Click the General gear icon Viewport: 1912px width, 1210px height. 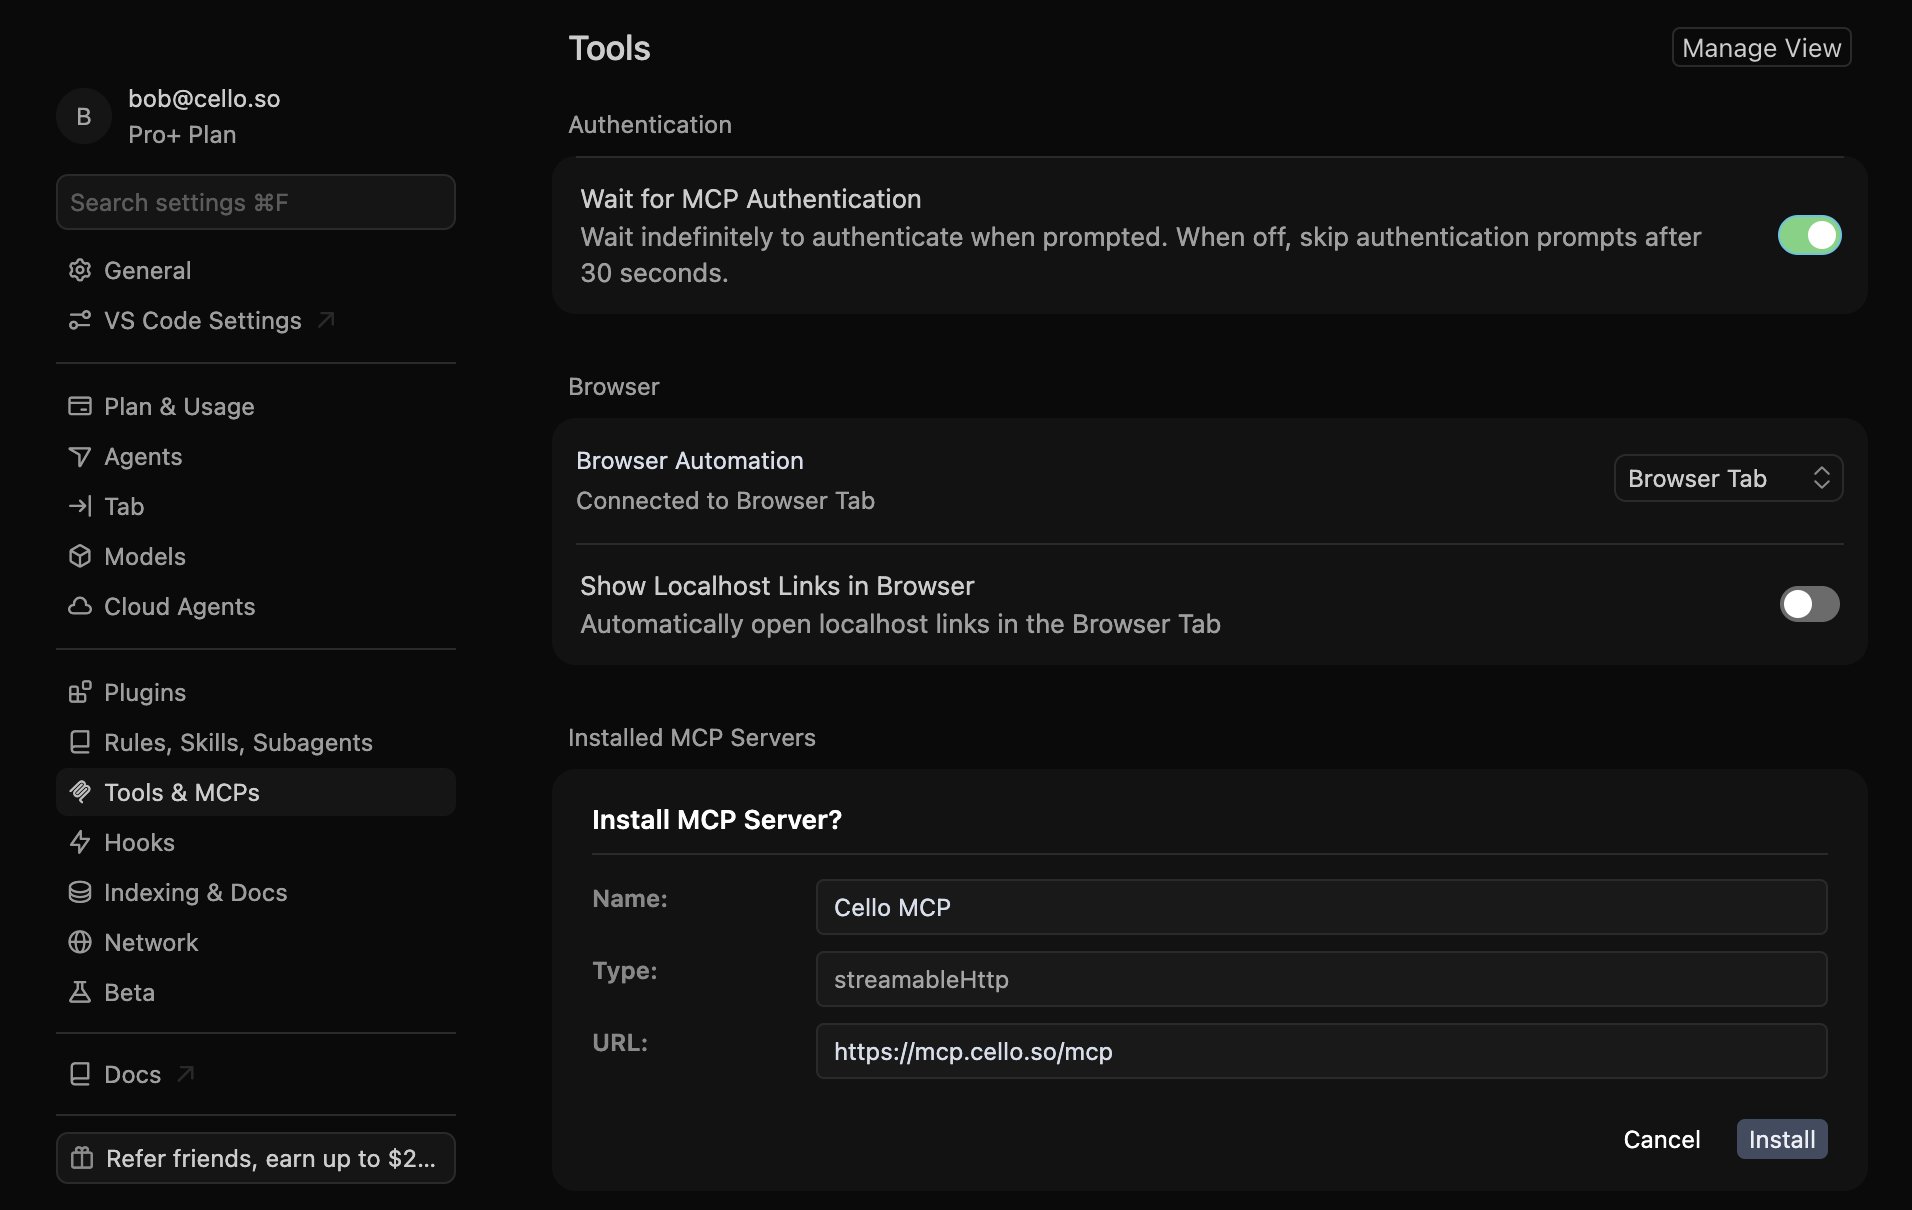80,270
